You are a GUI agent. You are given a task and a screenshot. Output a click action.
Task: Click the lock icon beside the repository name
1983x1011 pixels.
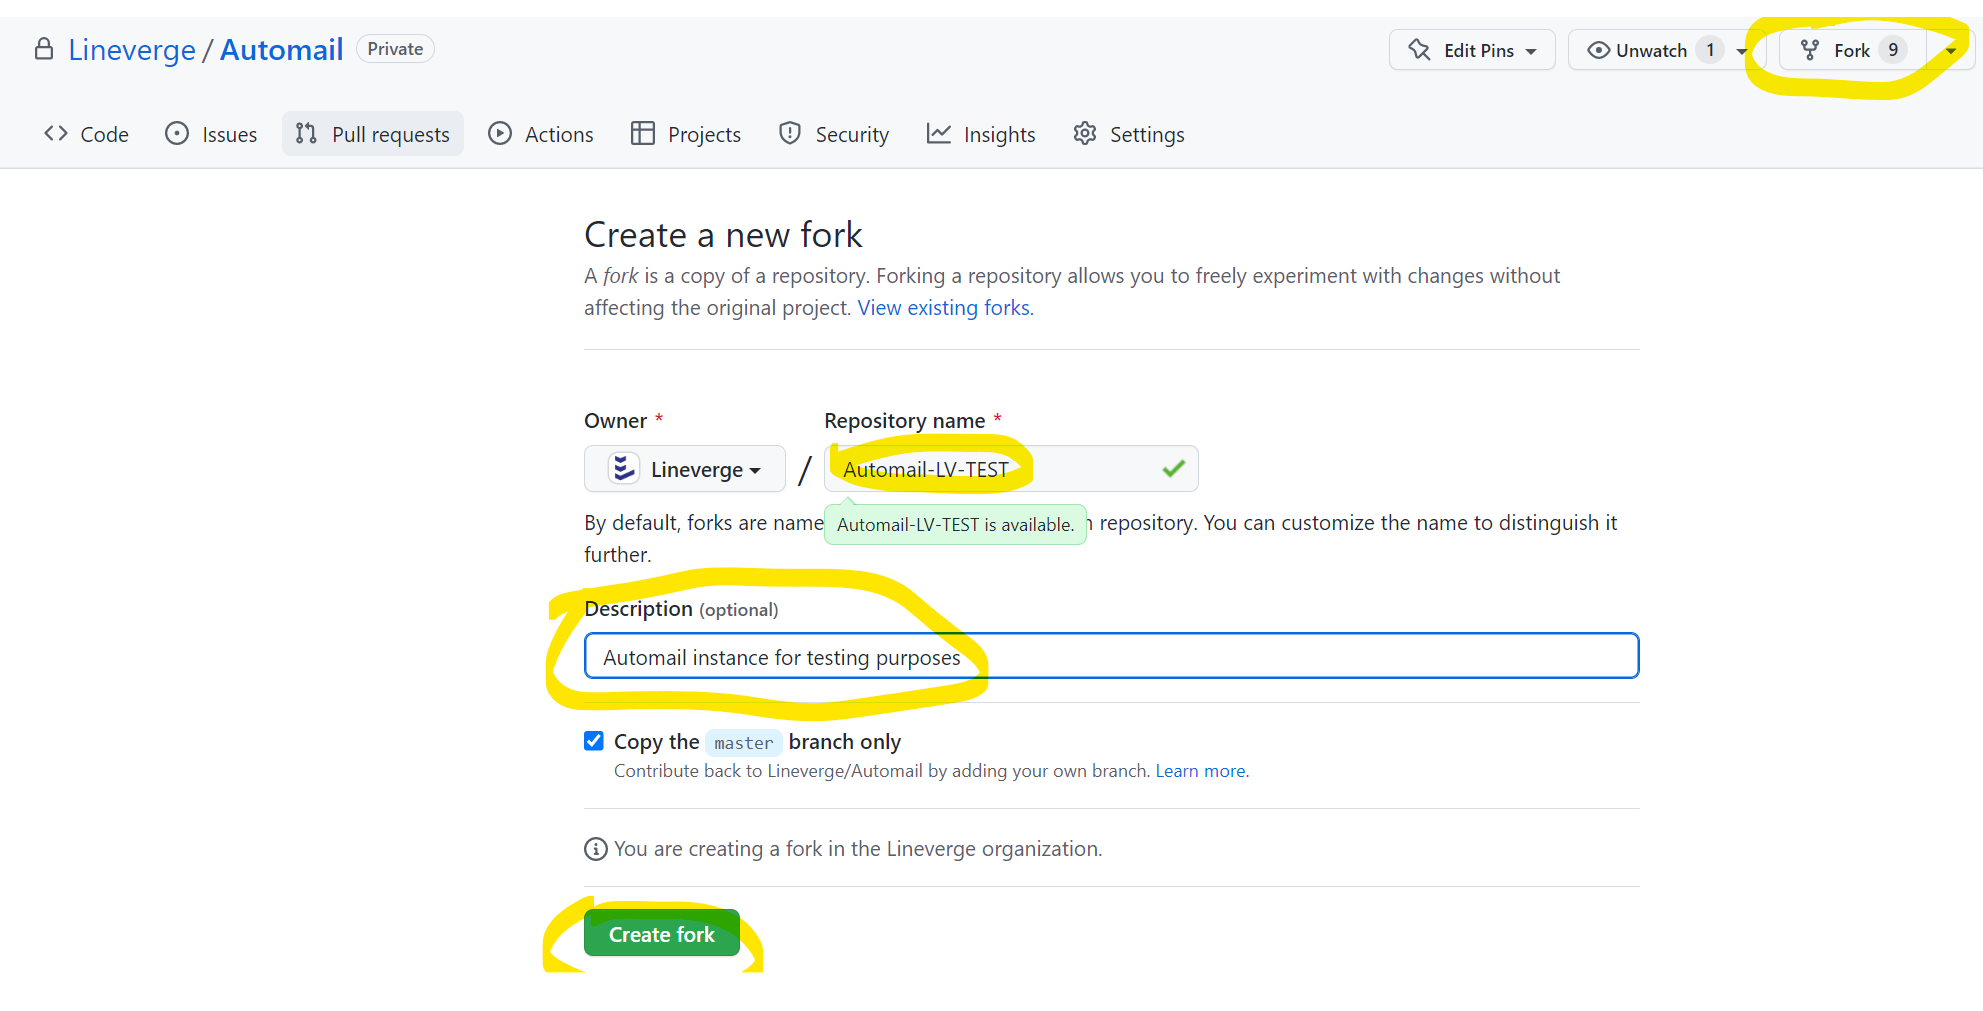44,49
